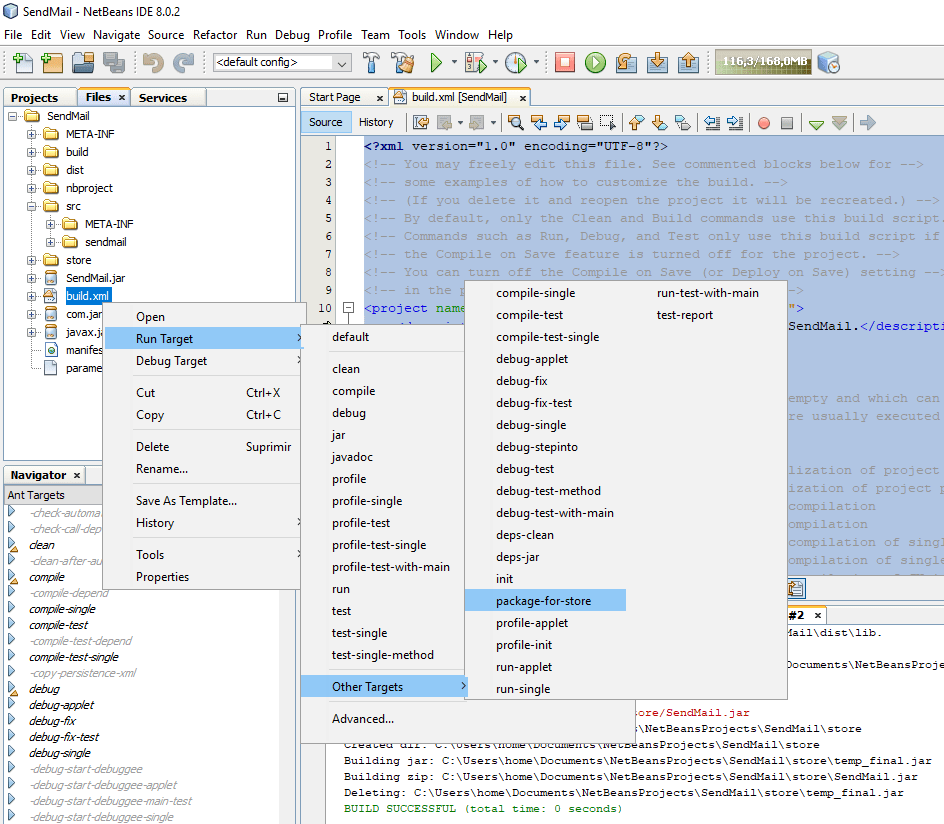Click the Debug Project toolbar icon
The width and height of the screenshot is (944, 824).
(x=477, y=62)
